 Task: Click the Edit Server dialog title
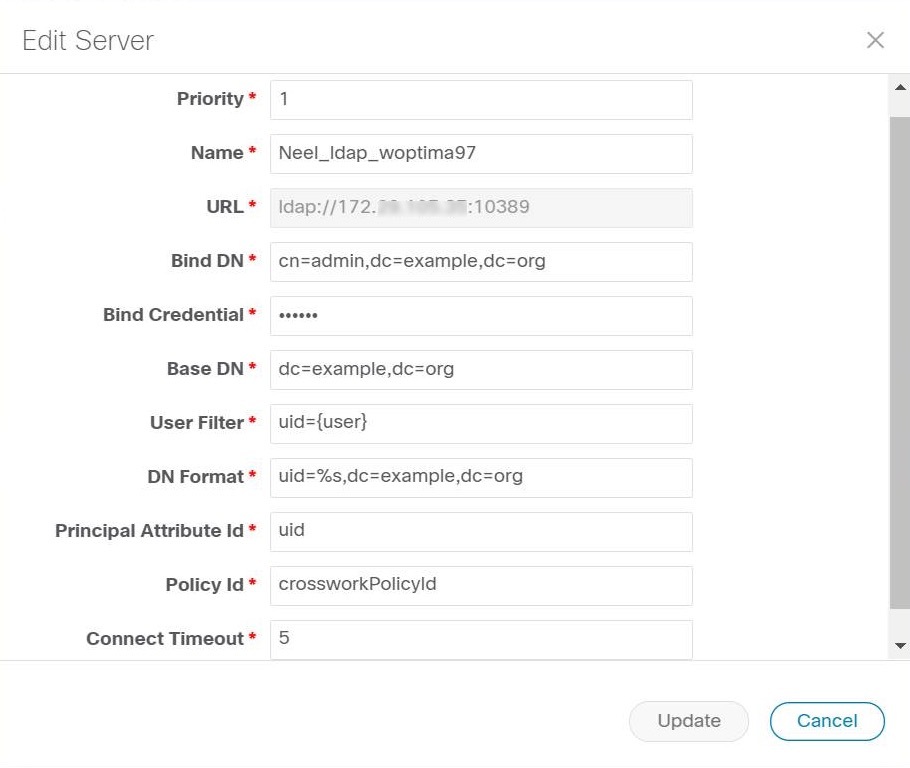[87, 41]
